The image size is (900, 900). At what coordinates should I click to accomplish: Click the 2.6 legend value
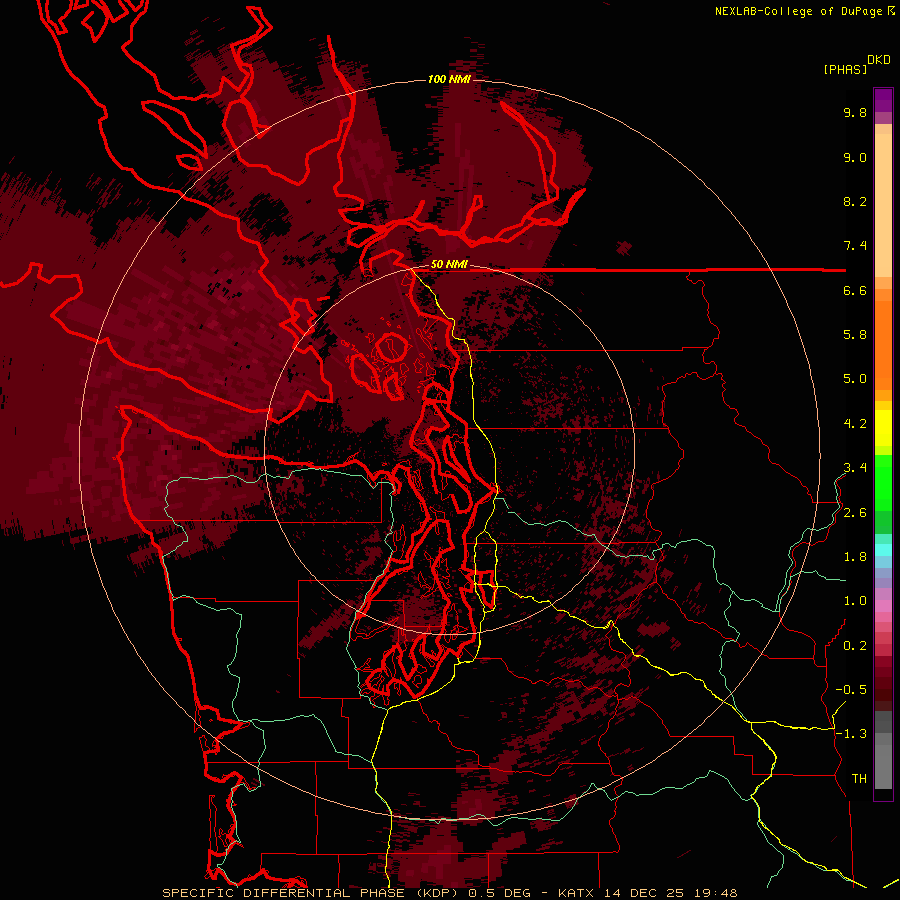pos(855,513)
